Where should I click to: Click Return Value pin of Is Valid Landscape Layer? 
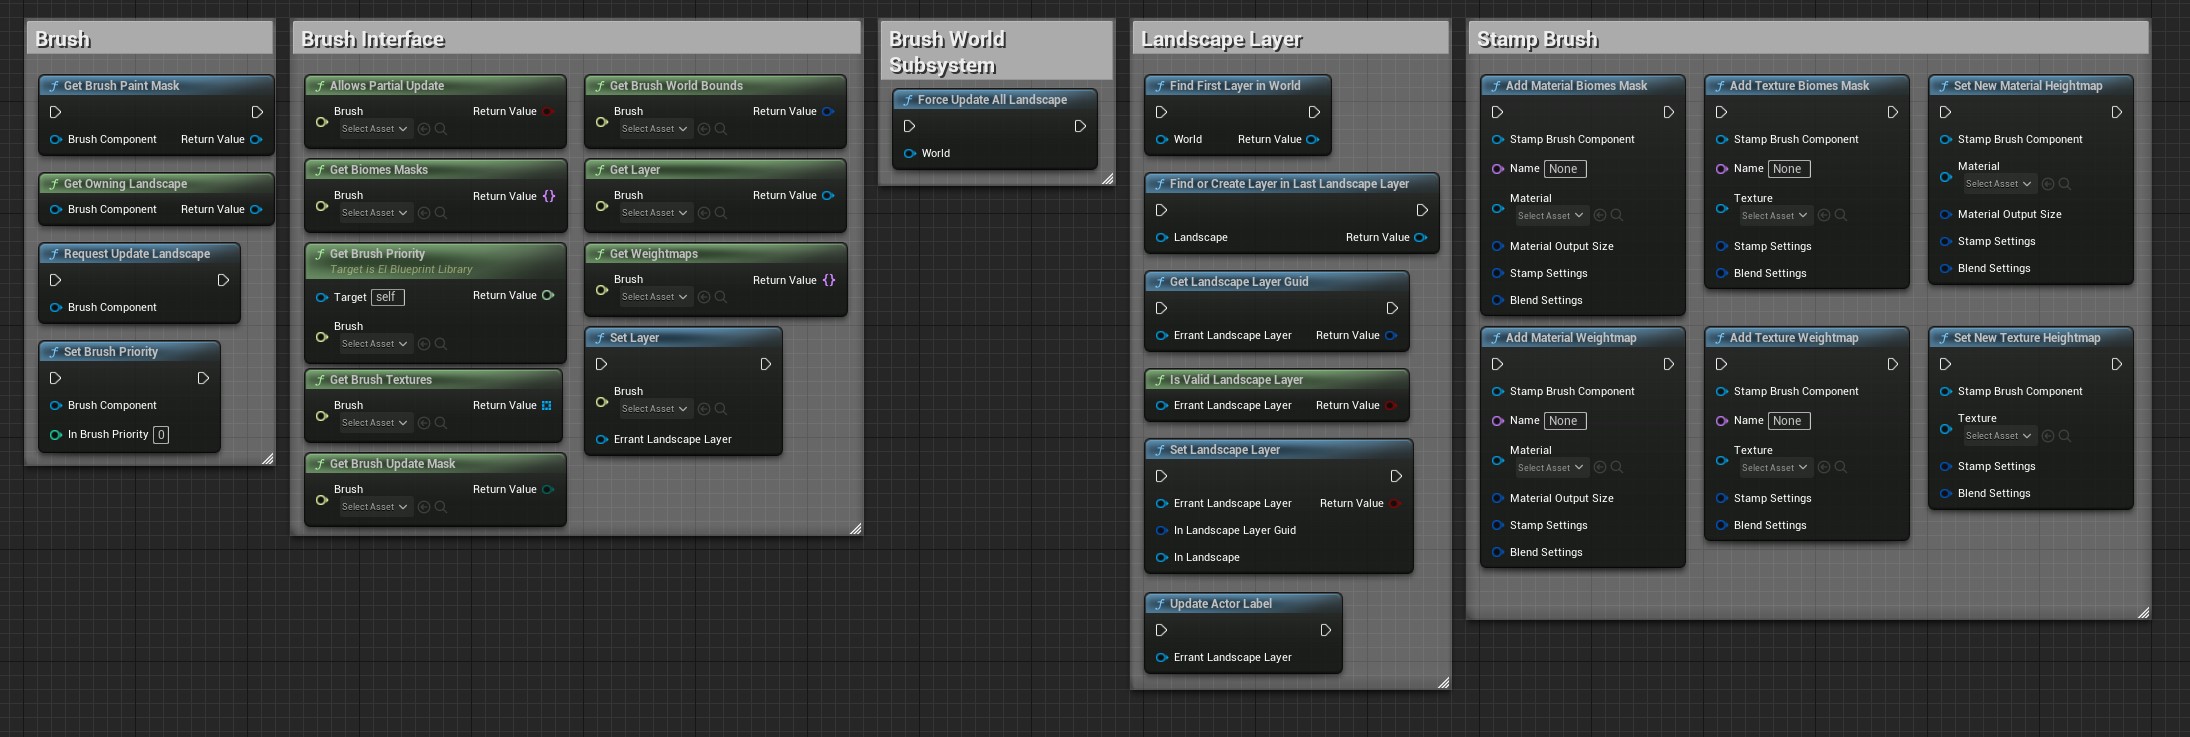[x=1391, y=405]
